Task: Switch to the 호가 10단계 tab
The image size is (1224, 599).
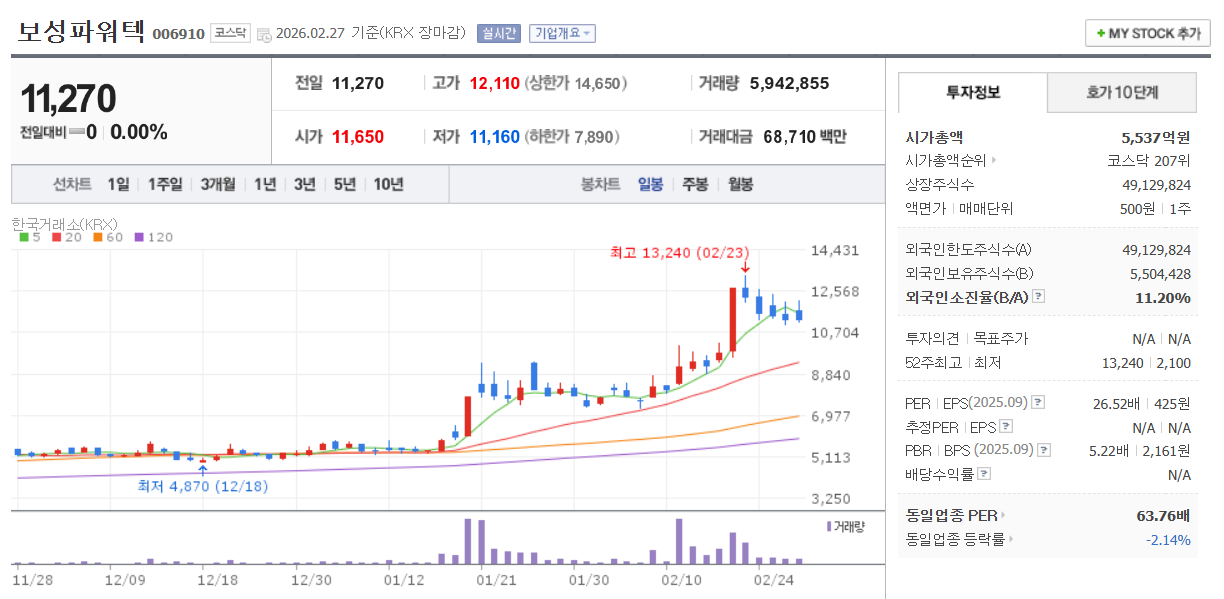Action: (x=1121, y=92)
